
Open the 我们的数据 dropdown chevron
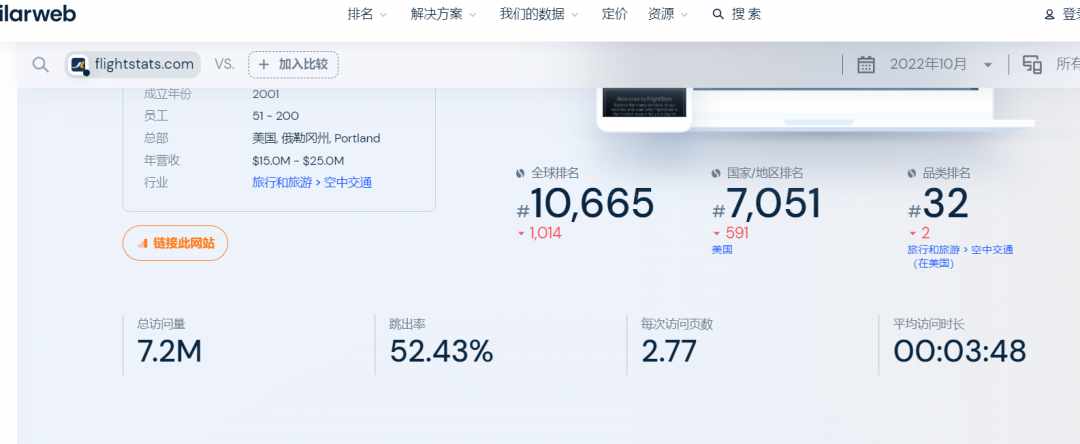574,14
